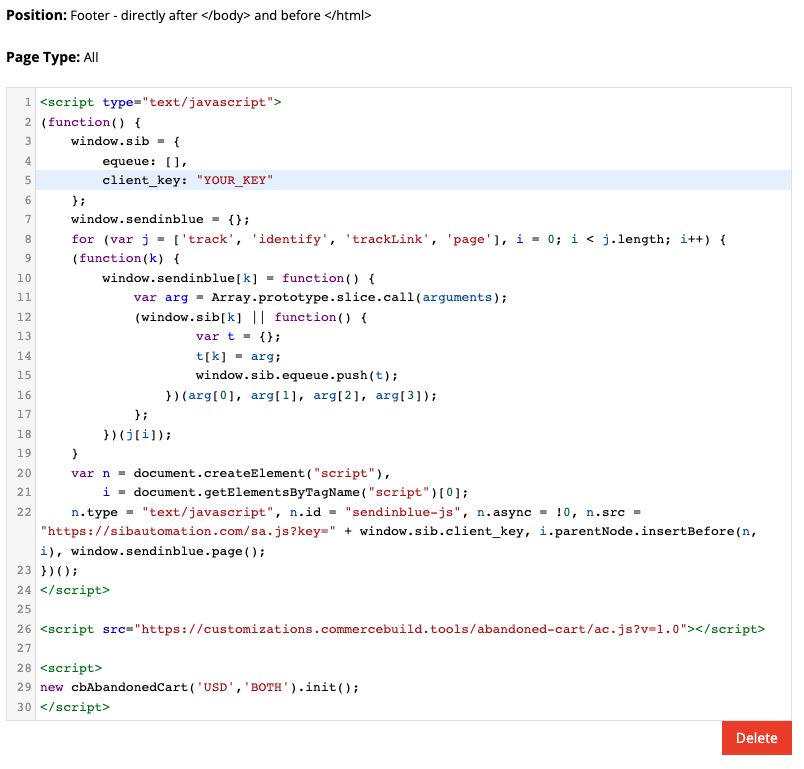Click window.sib.equeue.push(t) on line 15
The width and height of the screenshot is (804, 769).
coord(297,375)
